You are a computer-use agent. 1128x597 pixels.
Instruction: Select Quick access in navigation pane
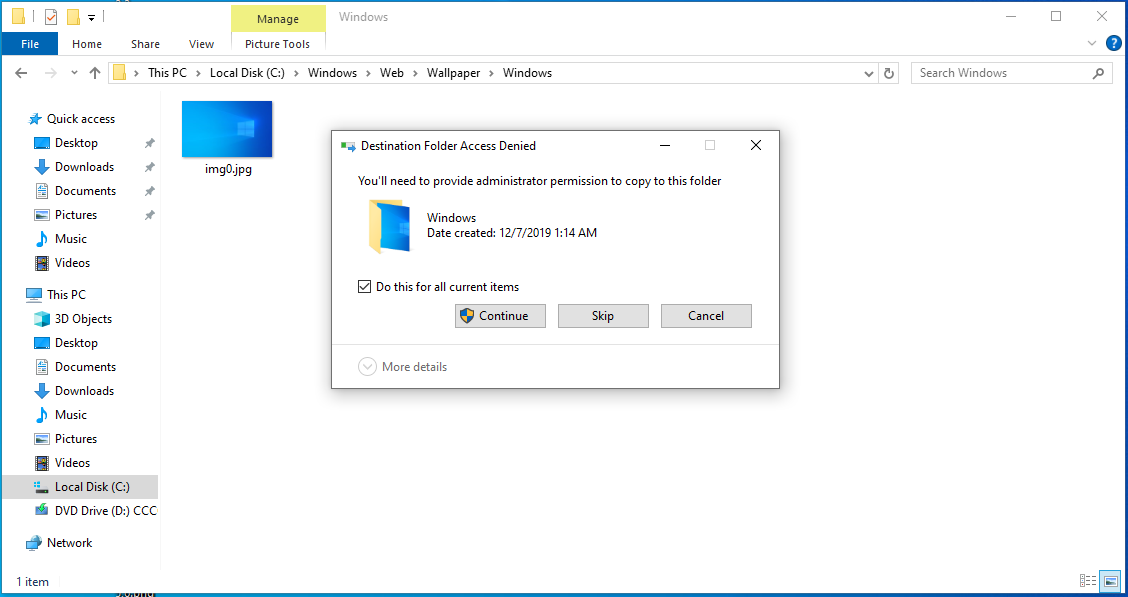[x=81, y=119]
